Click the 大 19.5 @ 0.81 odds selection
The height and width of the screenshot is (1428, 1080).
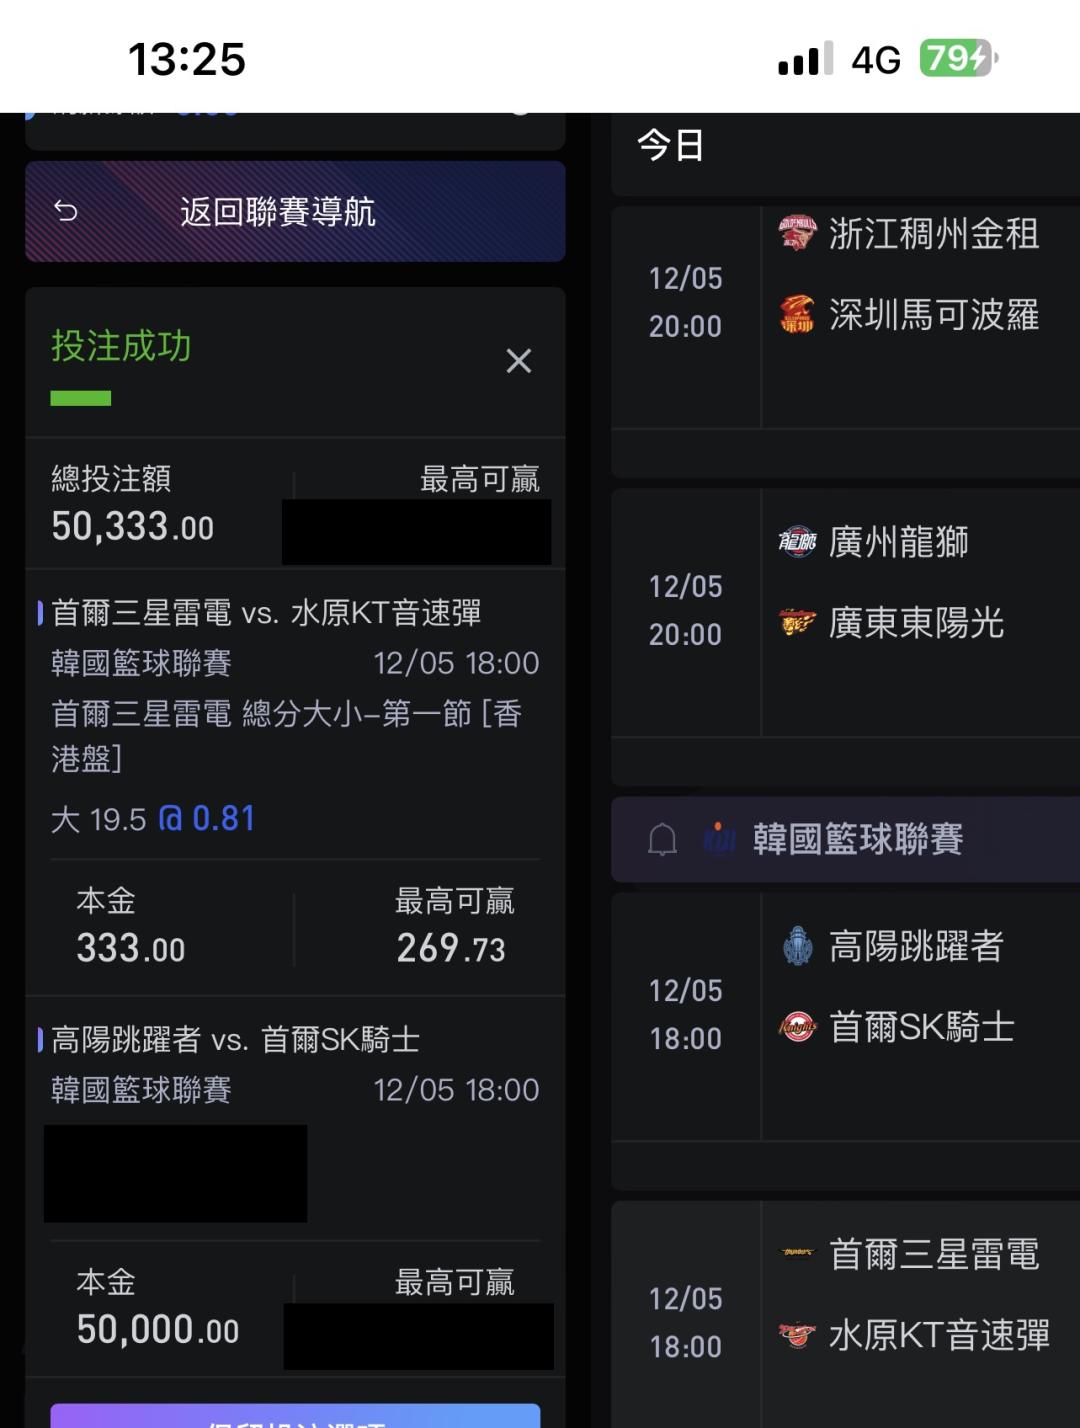click(x=153, y=819)
